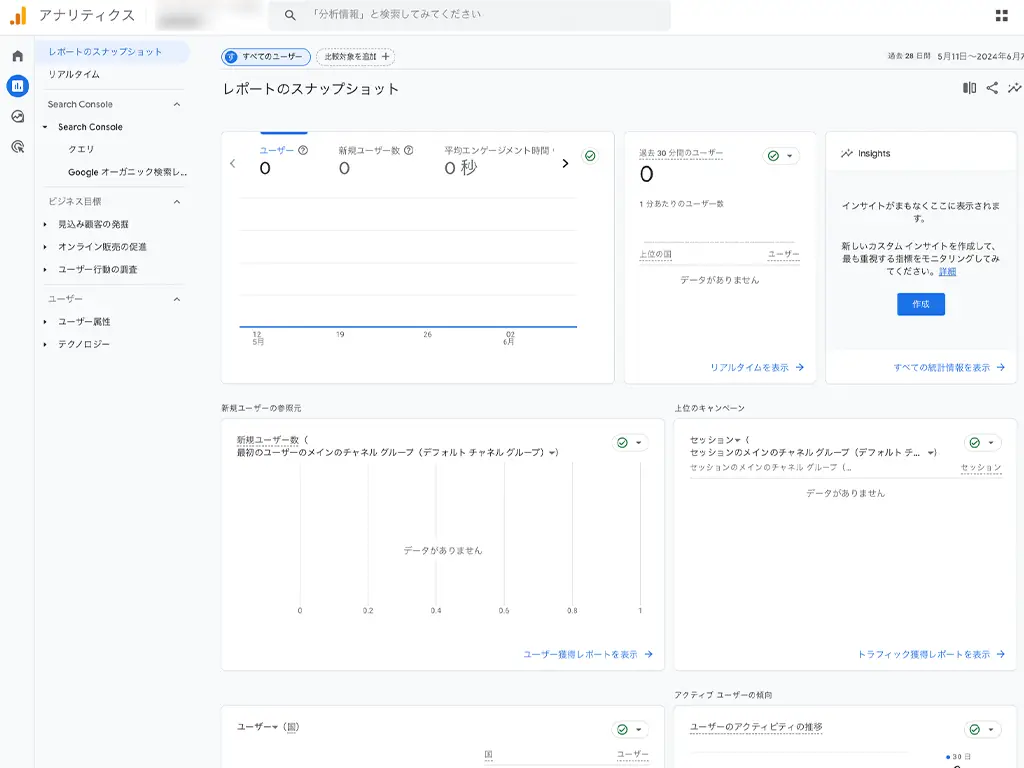Select the Reports bar chart icon

tap(18, 86)
